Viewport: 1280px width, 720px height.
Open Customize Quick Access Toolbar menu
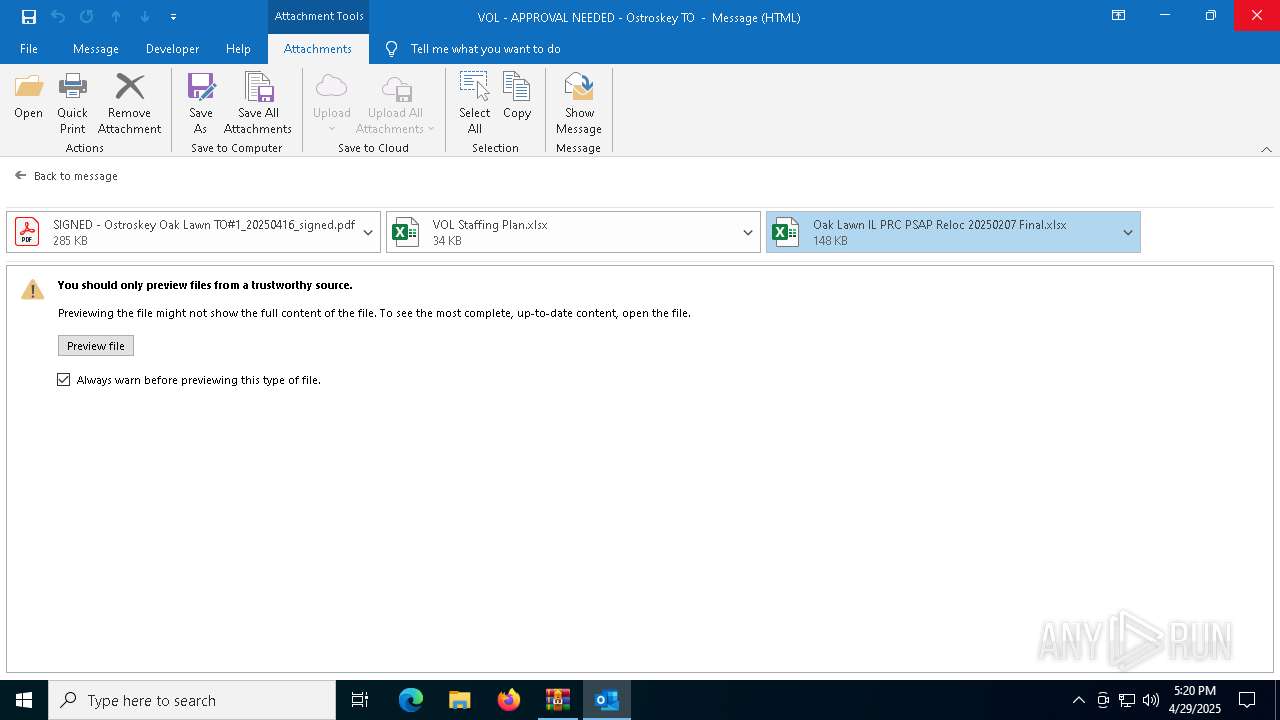(x=173, y=17)
